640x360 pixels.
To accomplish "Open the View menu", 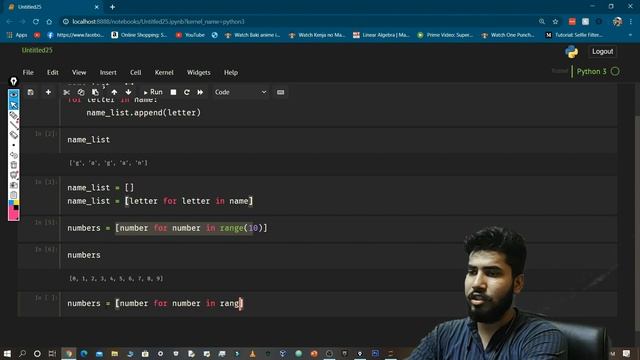I will coord(79,72).
